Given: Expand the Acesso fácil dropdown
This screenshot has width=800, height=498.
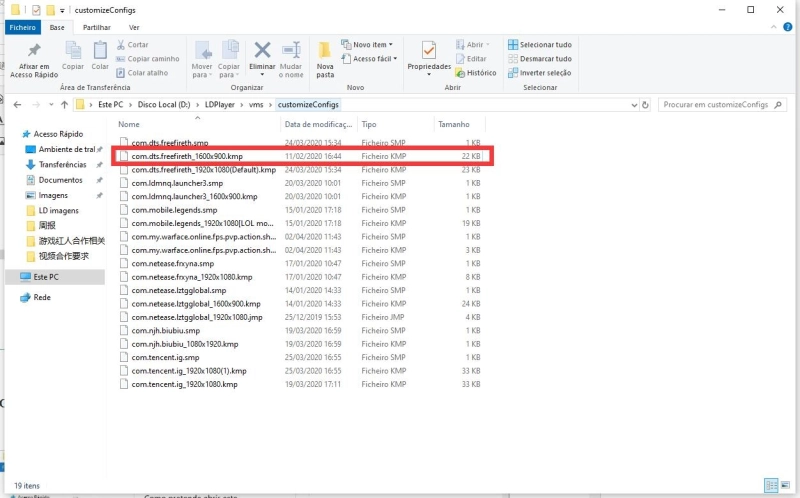Looking at the screenshot, I should tap(370, 58).
